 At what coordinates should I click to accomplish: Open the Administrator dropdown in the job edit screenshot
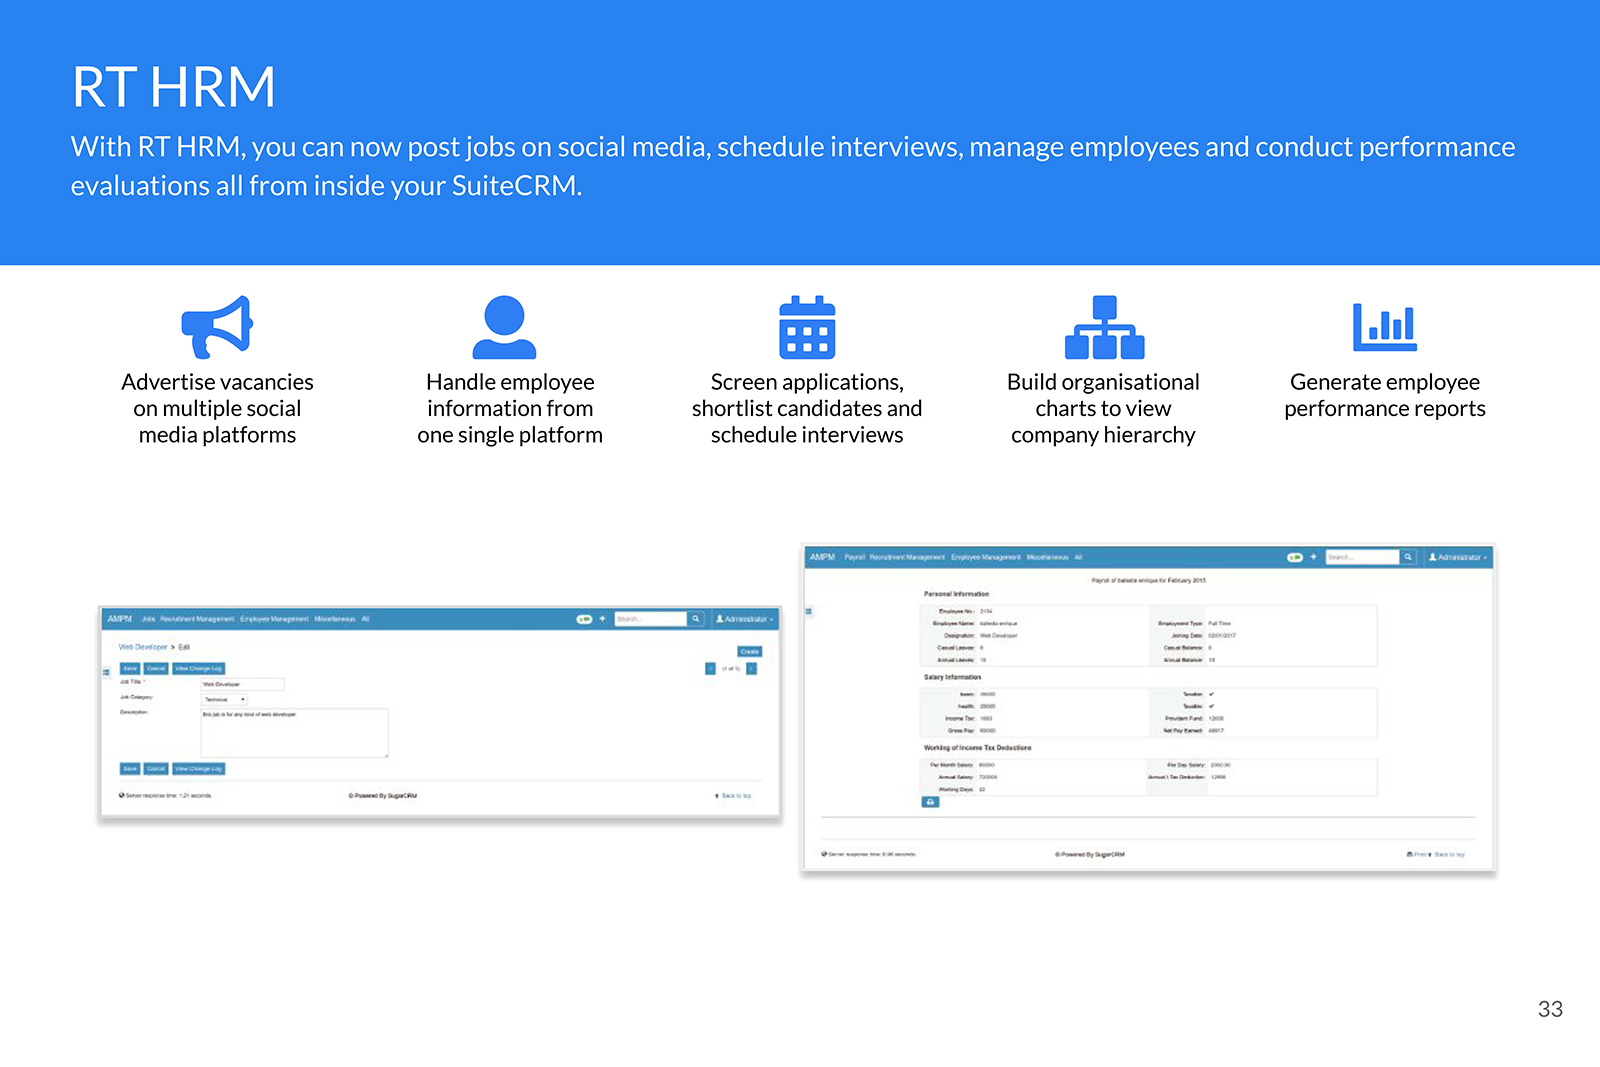click(x=745, y=619)
